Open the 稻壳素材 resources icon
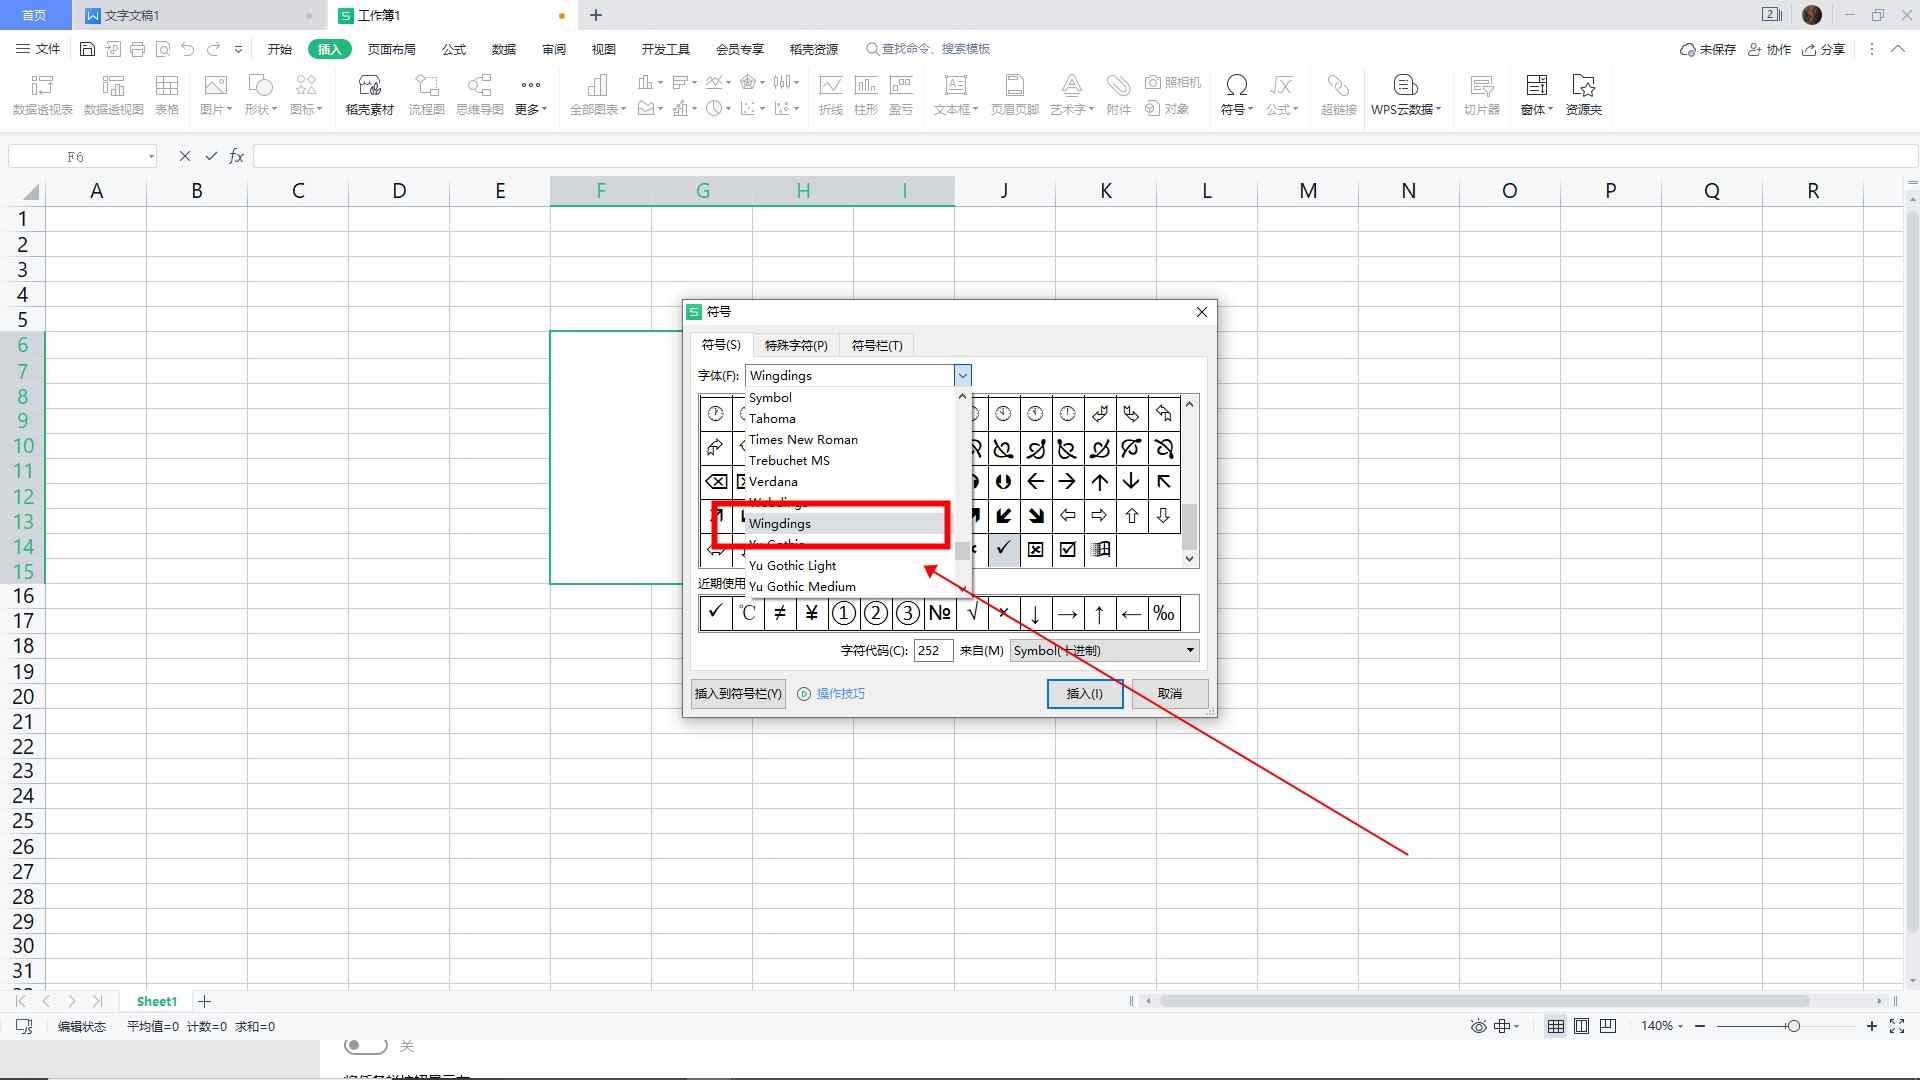This screenshot has width=1920, height=1080. point(369,94)
